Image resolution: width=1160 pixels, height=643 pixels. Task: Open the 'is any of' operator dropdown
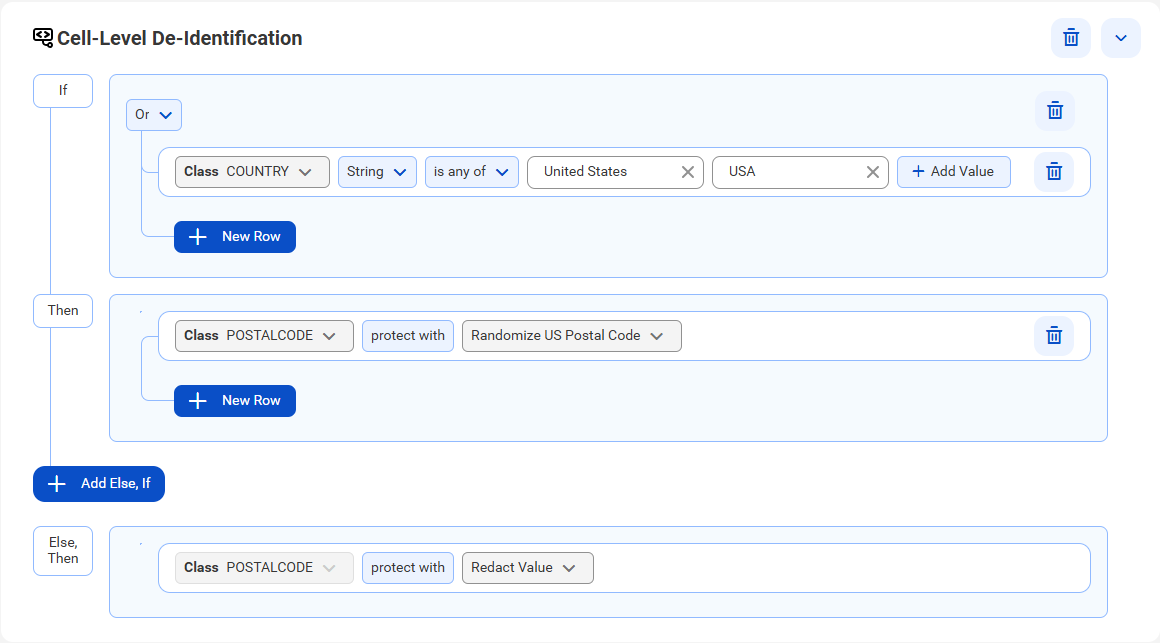(x=472, y=172)
